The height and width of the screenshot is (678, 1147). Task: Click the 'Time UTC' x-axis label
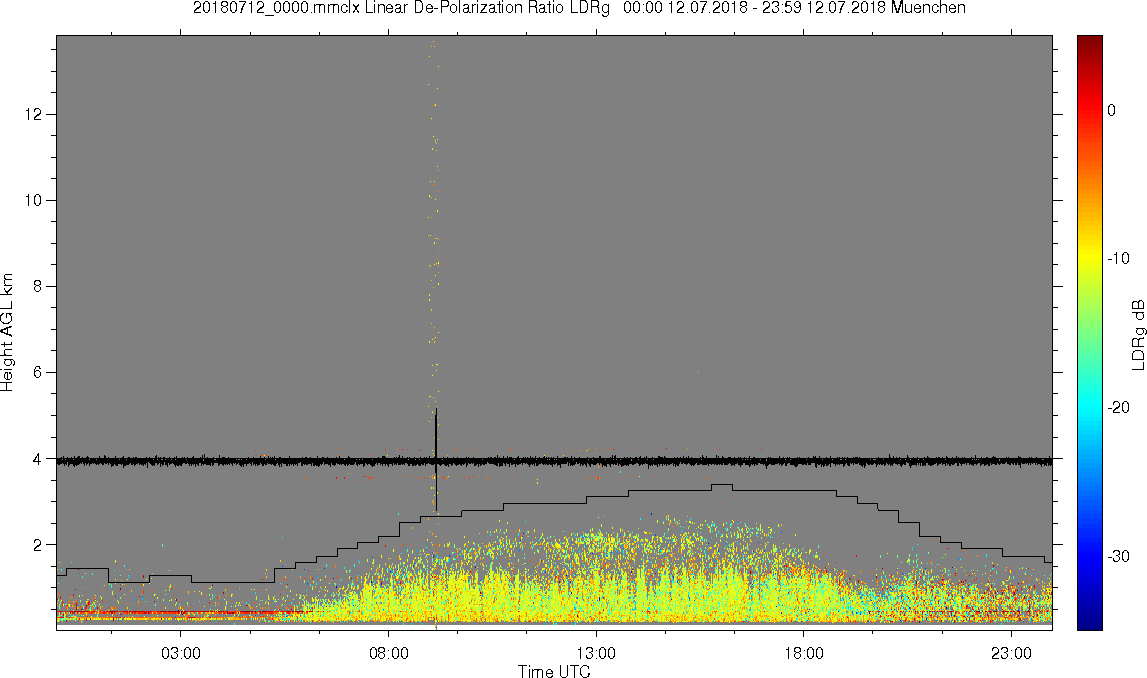click(x=554, y=671)
